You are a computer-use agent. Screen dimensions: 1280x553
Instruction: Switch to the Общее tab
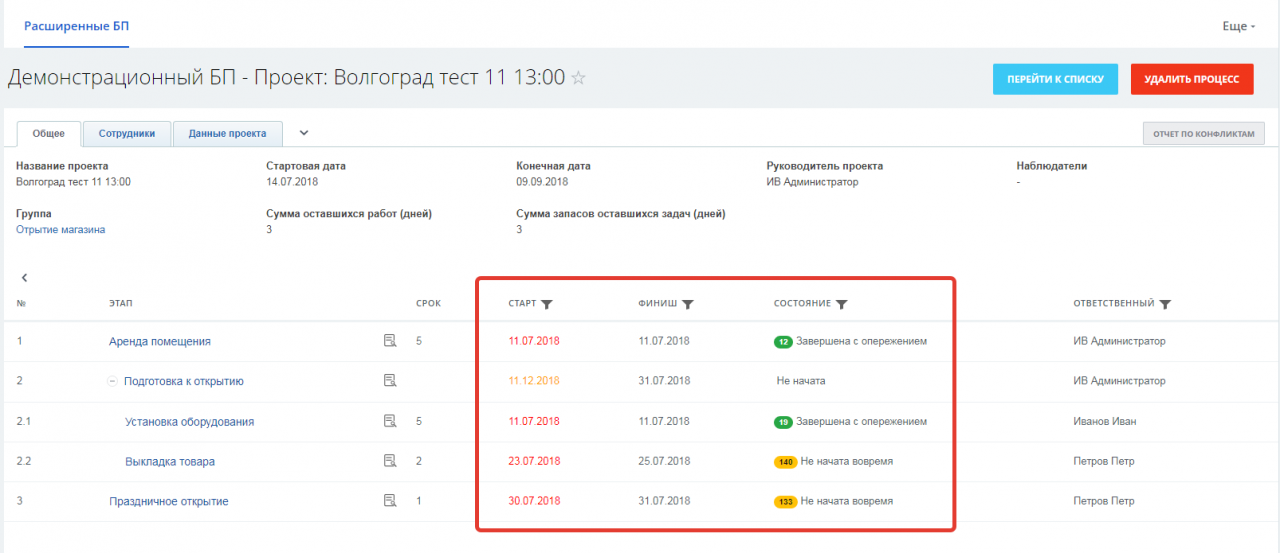coord(48,133)
